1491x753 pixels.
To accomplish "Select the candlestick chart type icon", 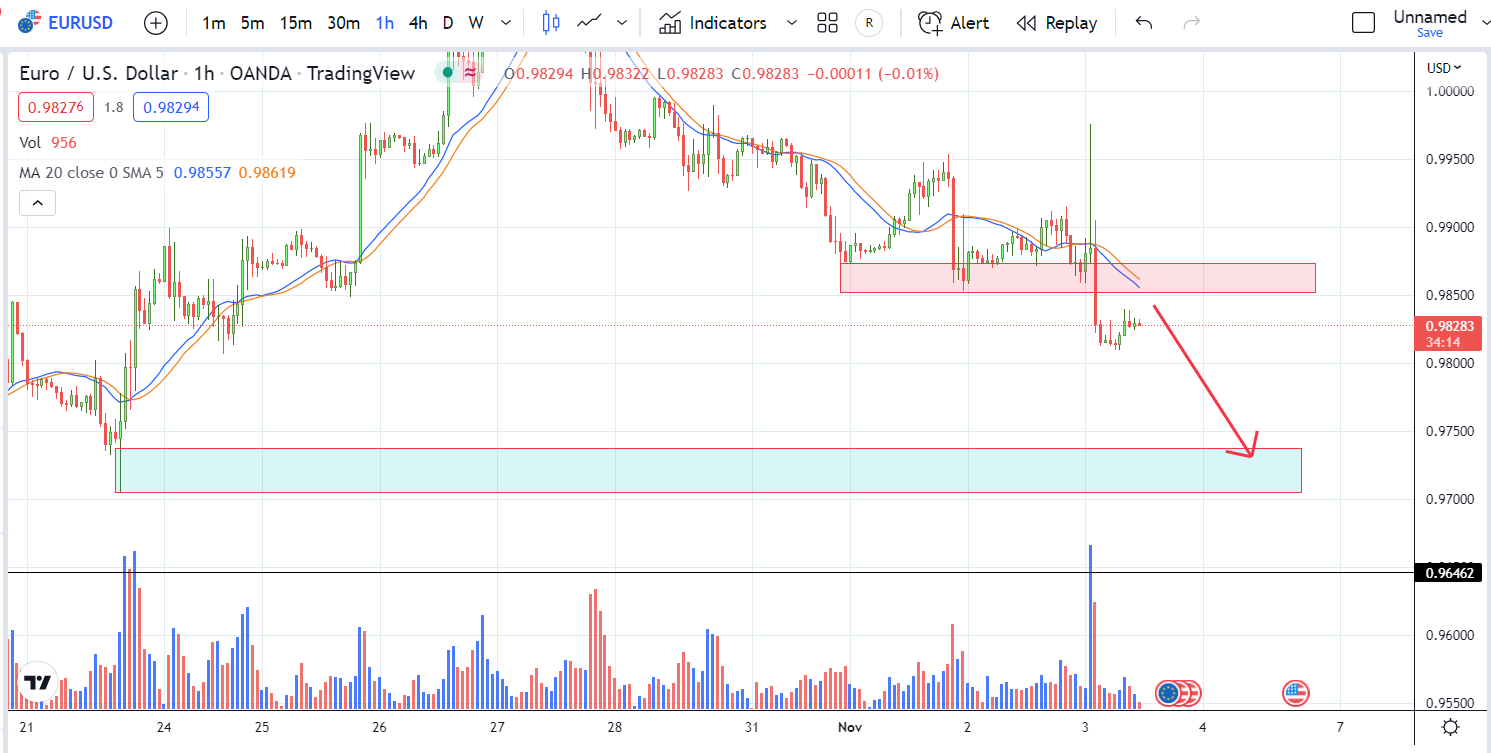I will [x=550, y=22].
